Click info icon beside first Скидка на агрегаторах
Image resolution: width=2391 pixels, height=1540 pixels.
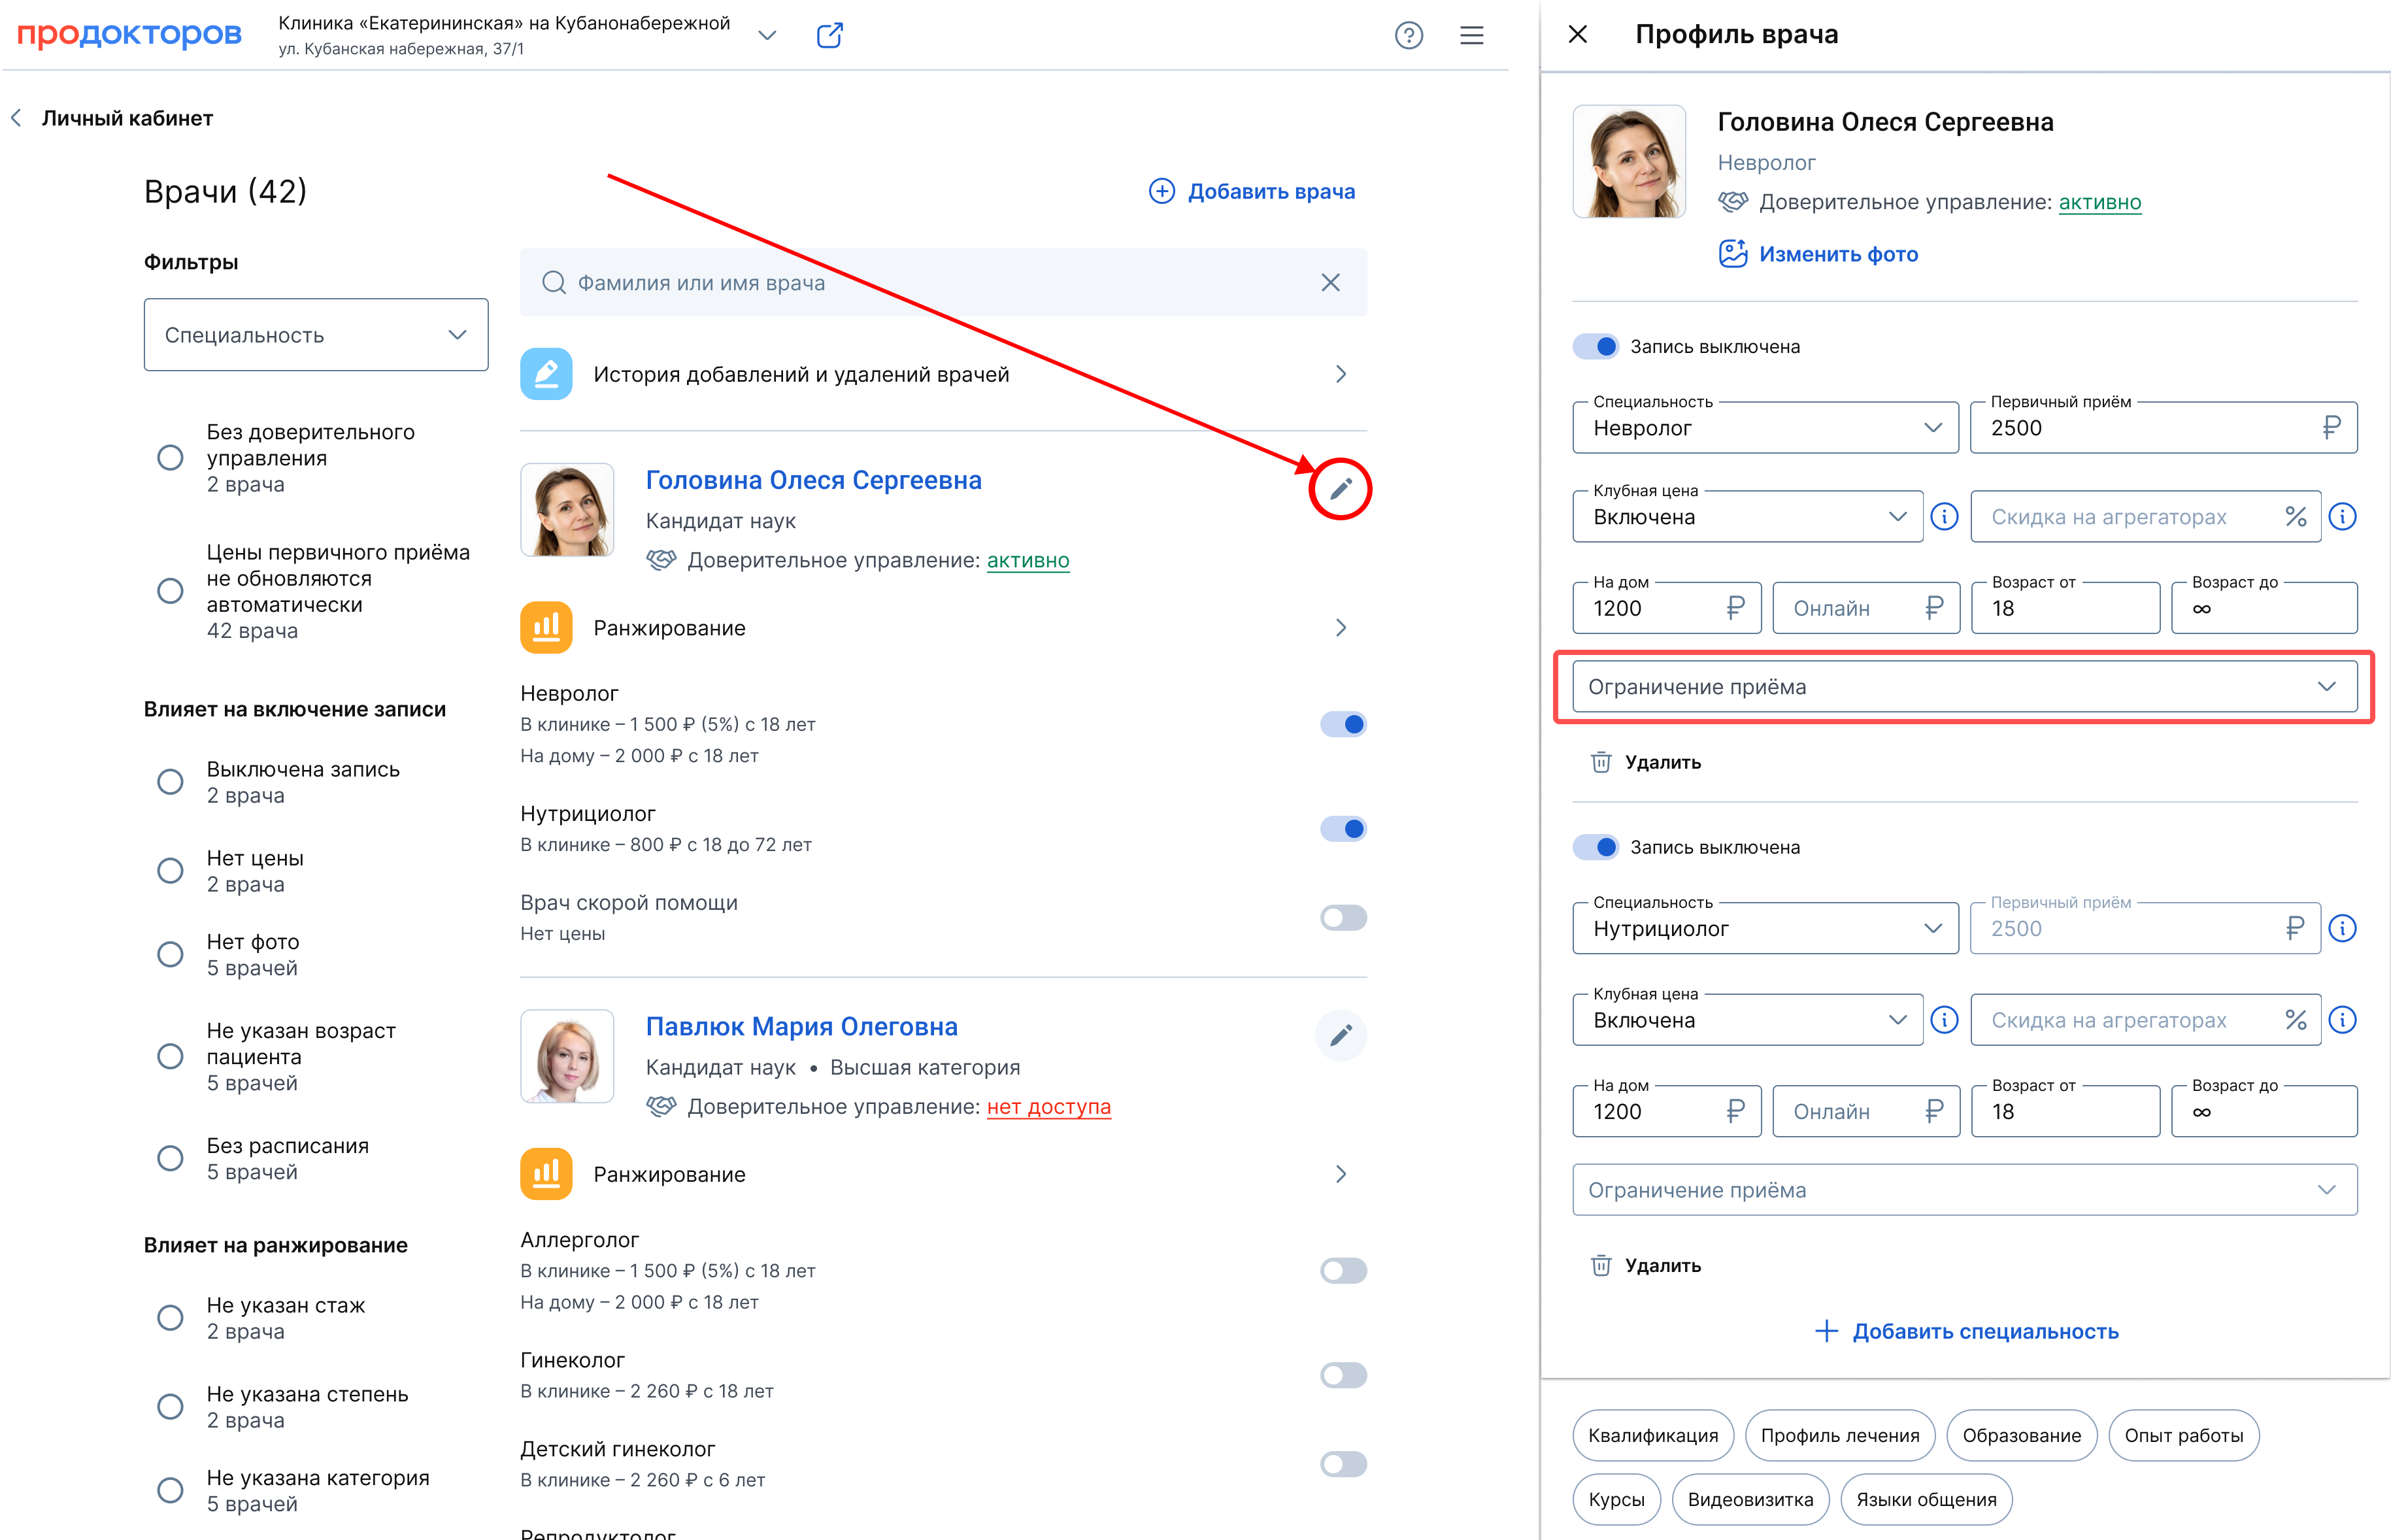pyautogui.click(x=2342, y=517)
